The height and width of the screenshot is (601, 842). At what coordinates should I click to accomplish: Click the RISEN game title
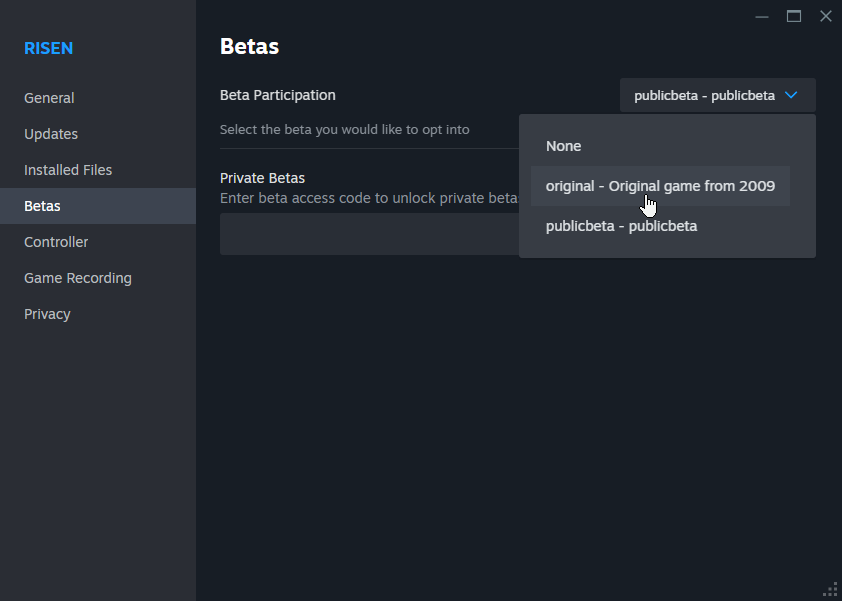click(48, 48)
